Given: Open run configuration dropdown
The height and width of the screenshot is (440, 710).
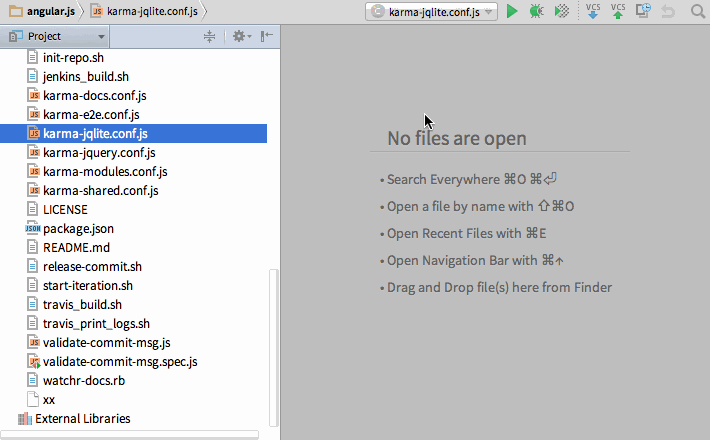Looking at the screenshot, I should click(x=432, y=12).
